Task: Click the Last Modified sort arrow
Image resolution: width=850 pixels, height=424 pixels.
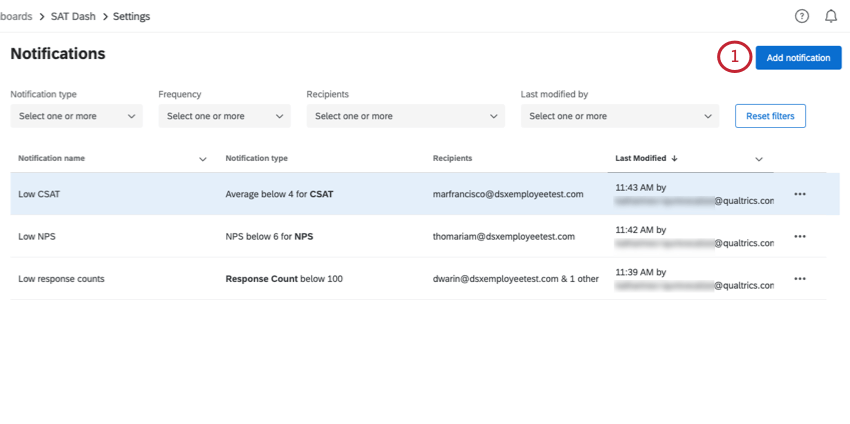Action: 674,158
